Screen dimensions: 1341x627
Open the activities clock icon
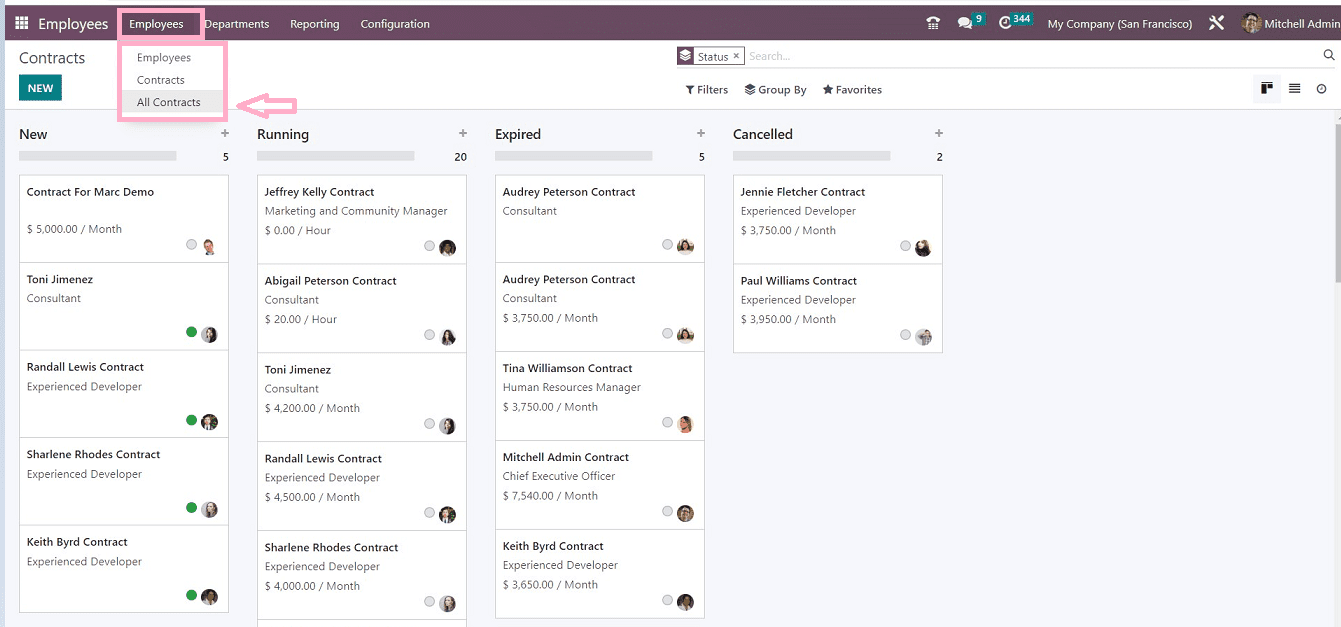point(1005,23)
